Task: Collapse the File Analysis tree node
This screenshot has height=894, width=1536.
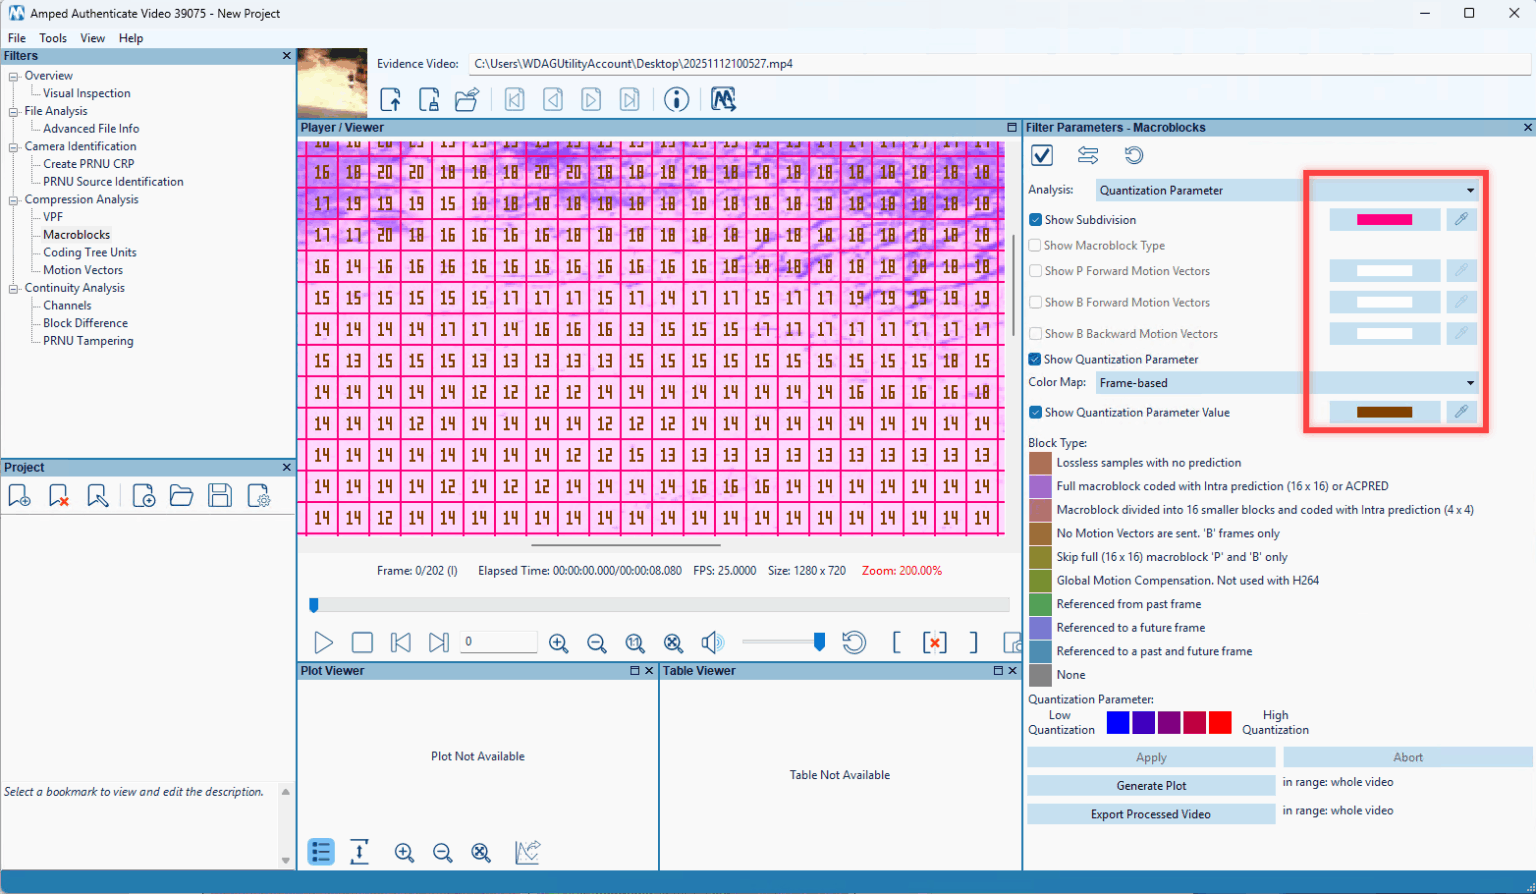Action: click(14, 111)
